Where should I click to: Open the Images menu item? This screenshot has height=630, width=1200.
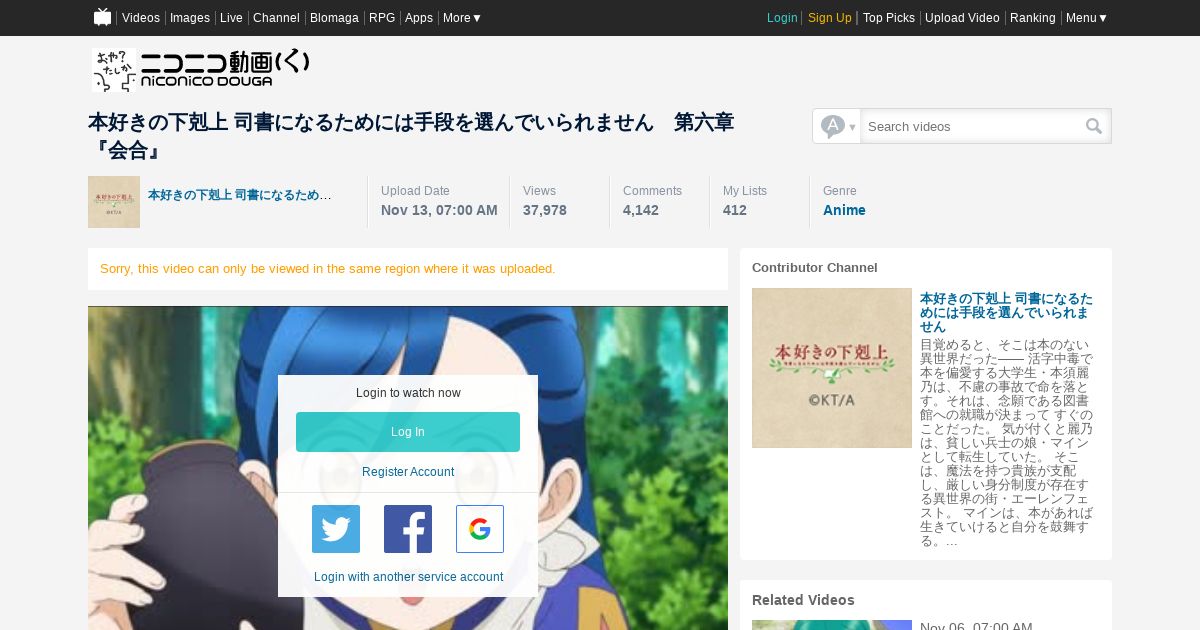pos(190,18)
